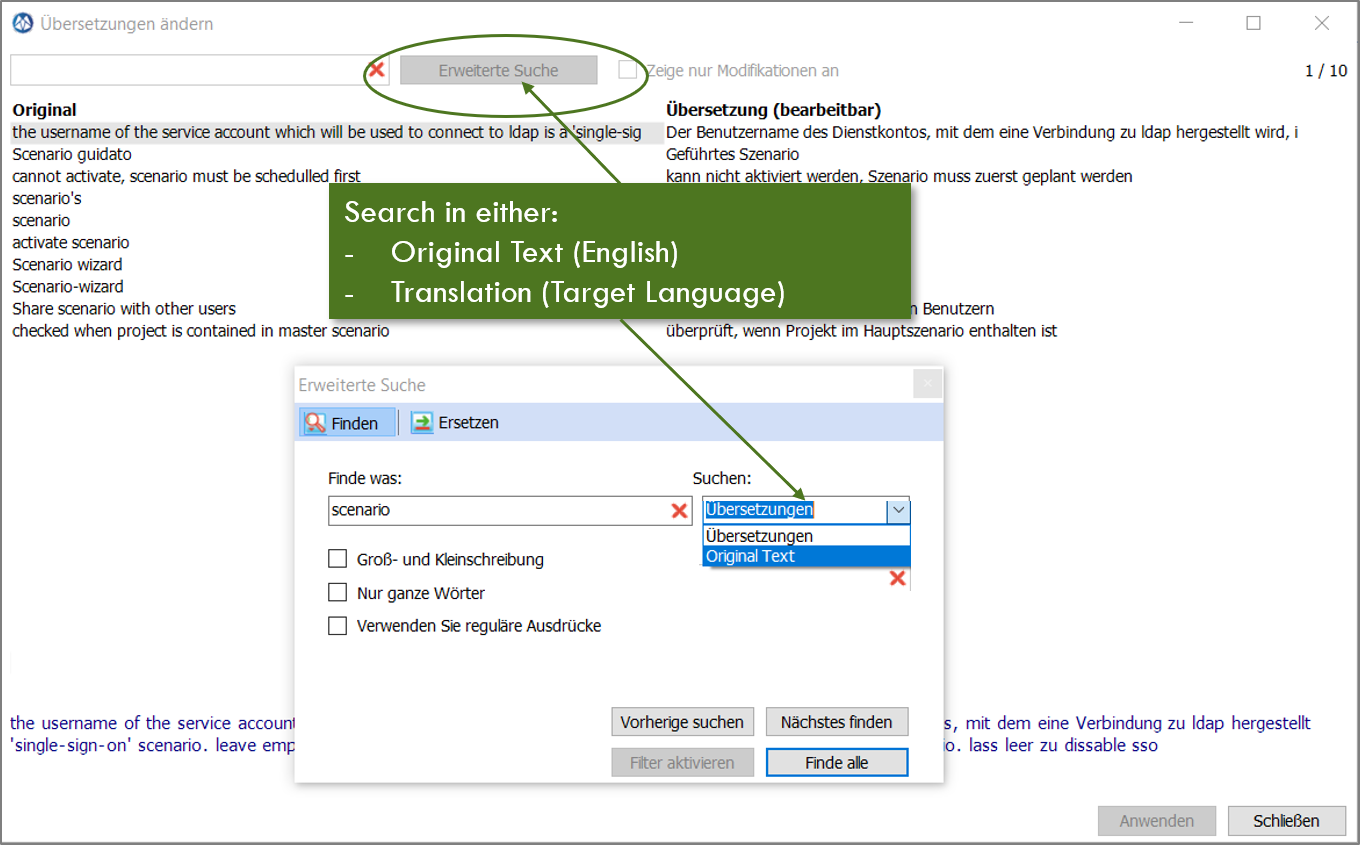Screen dimensions: 1360x845
Task: Click the '1 / 10' result counter
Action: 1326,71
